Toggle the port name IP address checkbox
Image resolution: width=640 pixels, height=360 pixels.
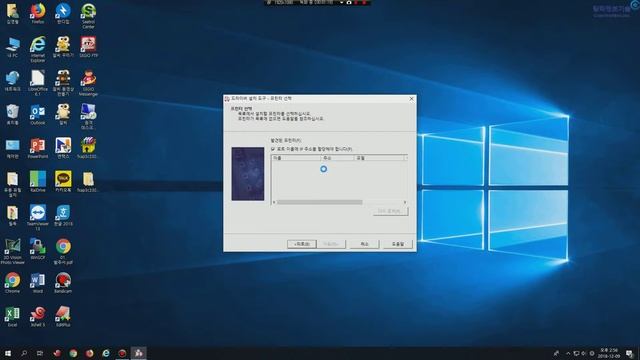273,149
